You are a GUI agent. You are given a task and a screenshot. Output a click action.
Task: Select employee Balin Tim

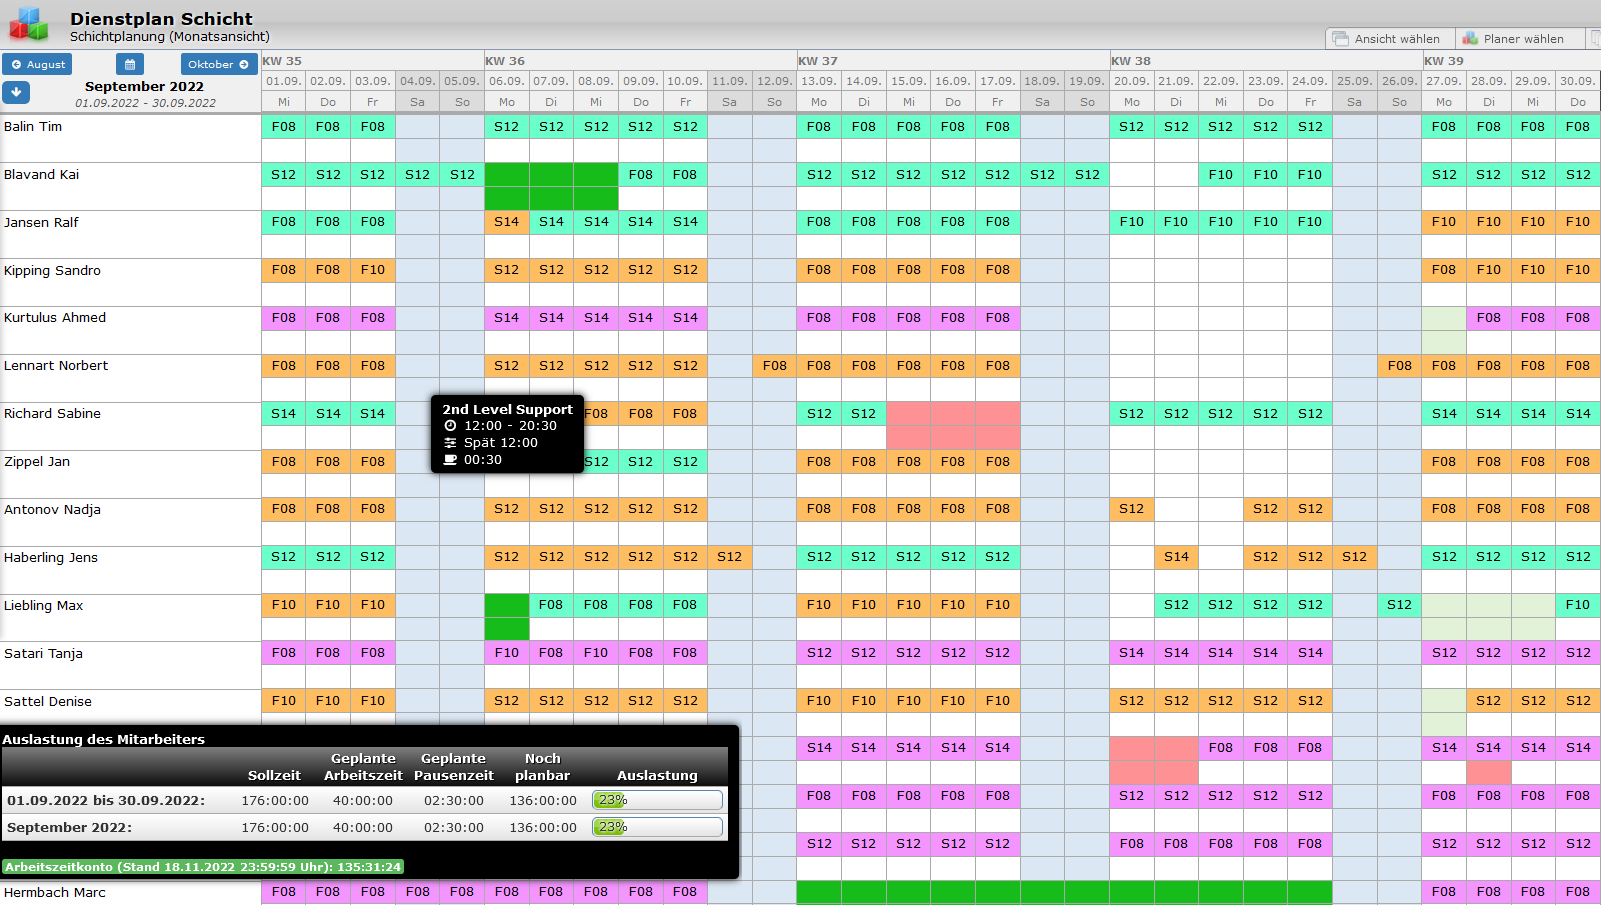pos(33,127)
